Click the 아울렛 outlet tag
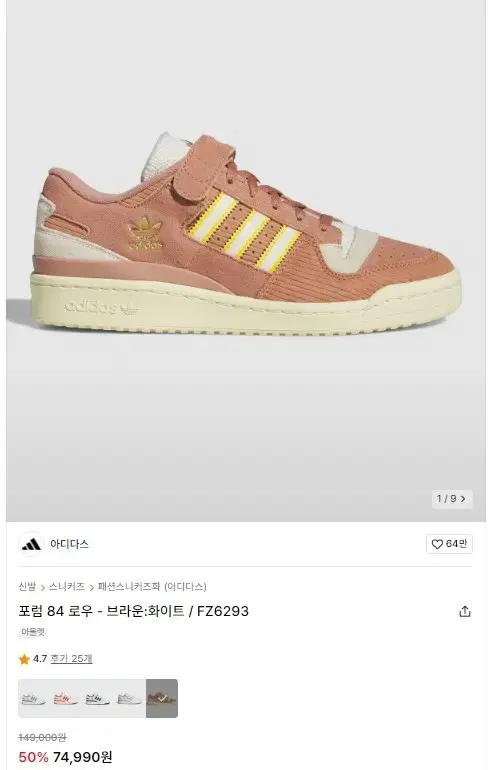The width and height of the screenshot is (492, 770). (33, 632)
